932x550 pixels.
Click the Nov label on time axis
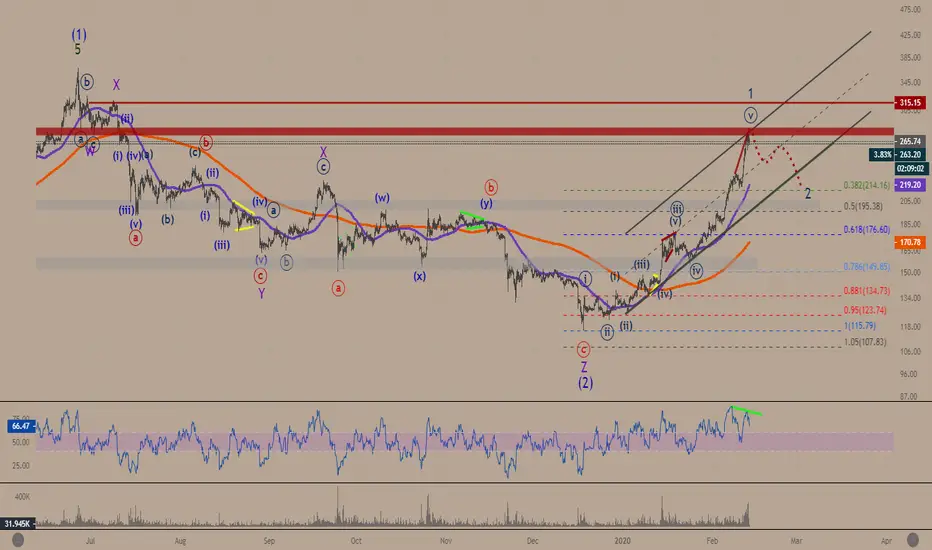[446, 541]
